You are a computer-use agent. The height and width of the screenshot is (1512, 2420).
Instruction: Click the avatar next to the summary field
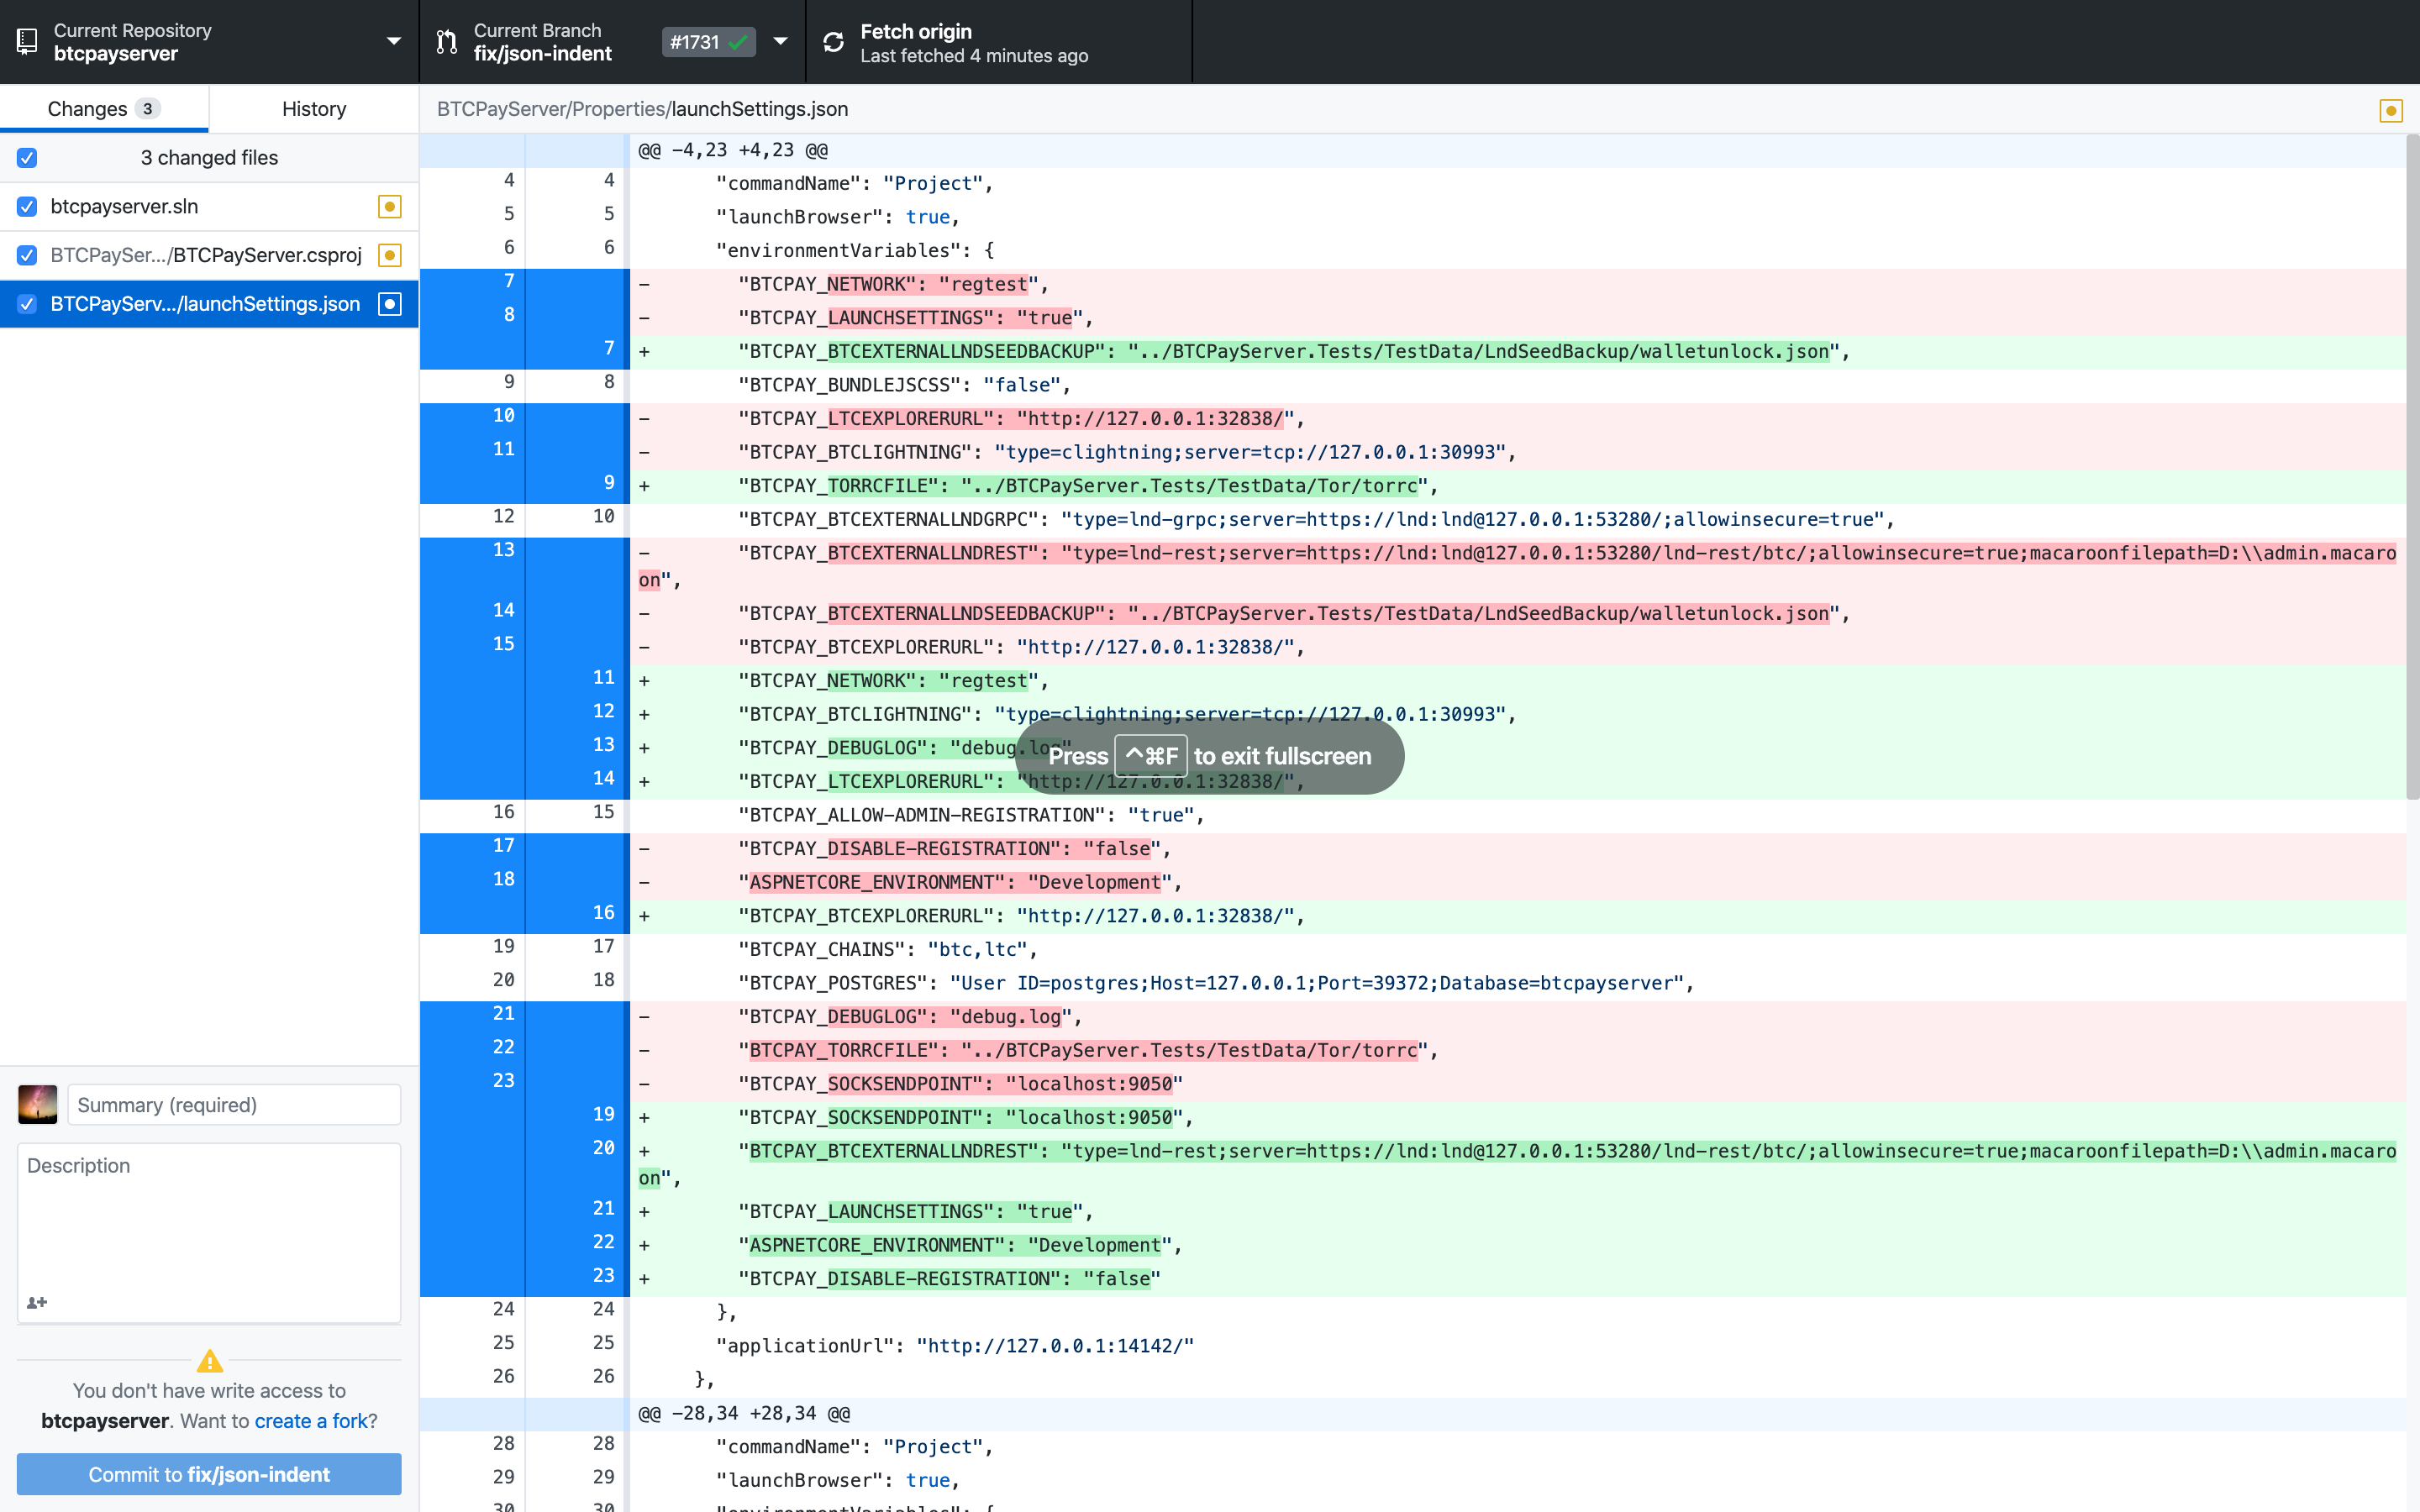click(37, 1104)
